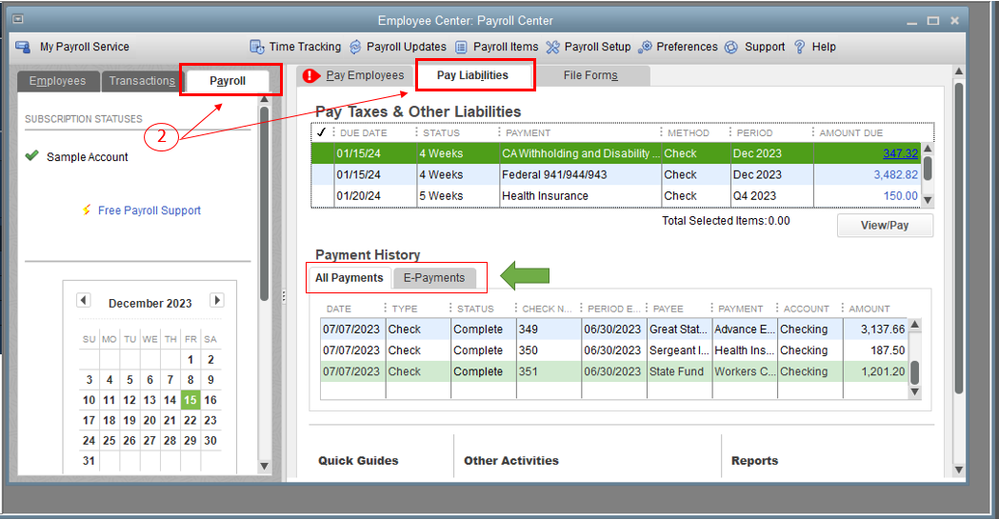The height and width of the screenshot is (520, 999).
Task: Sort payment history by Payee column
Action: (668, 308)
